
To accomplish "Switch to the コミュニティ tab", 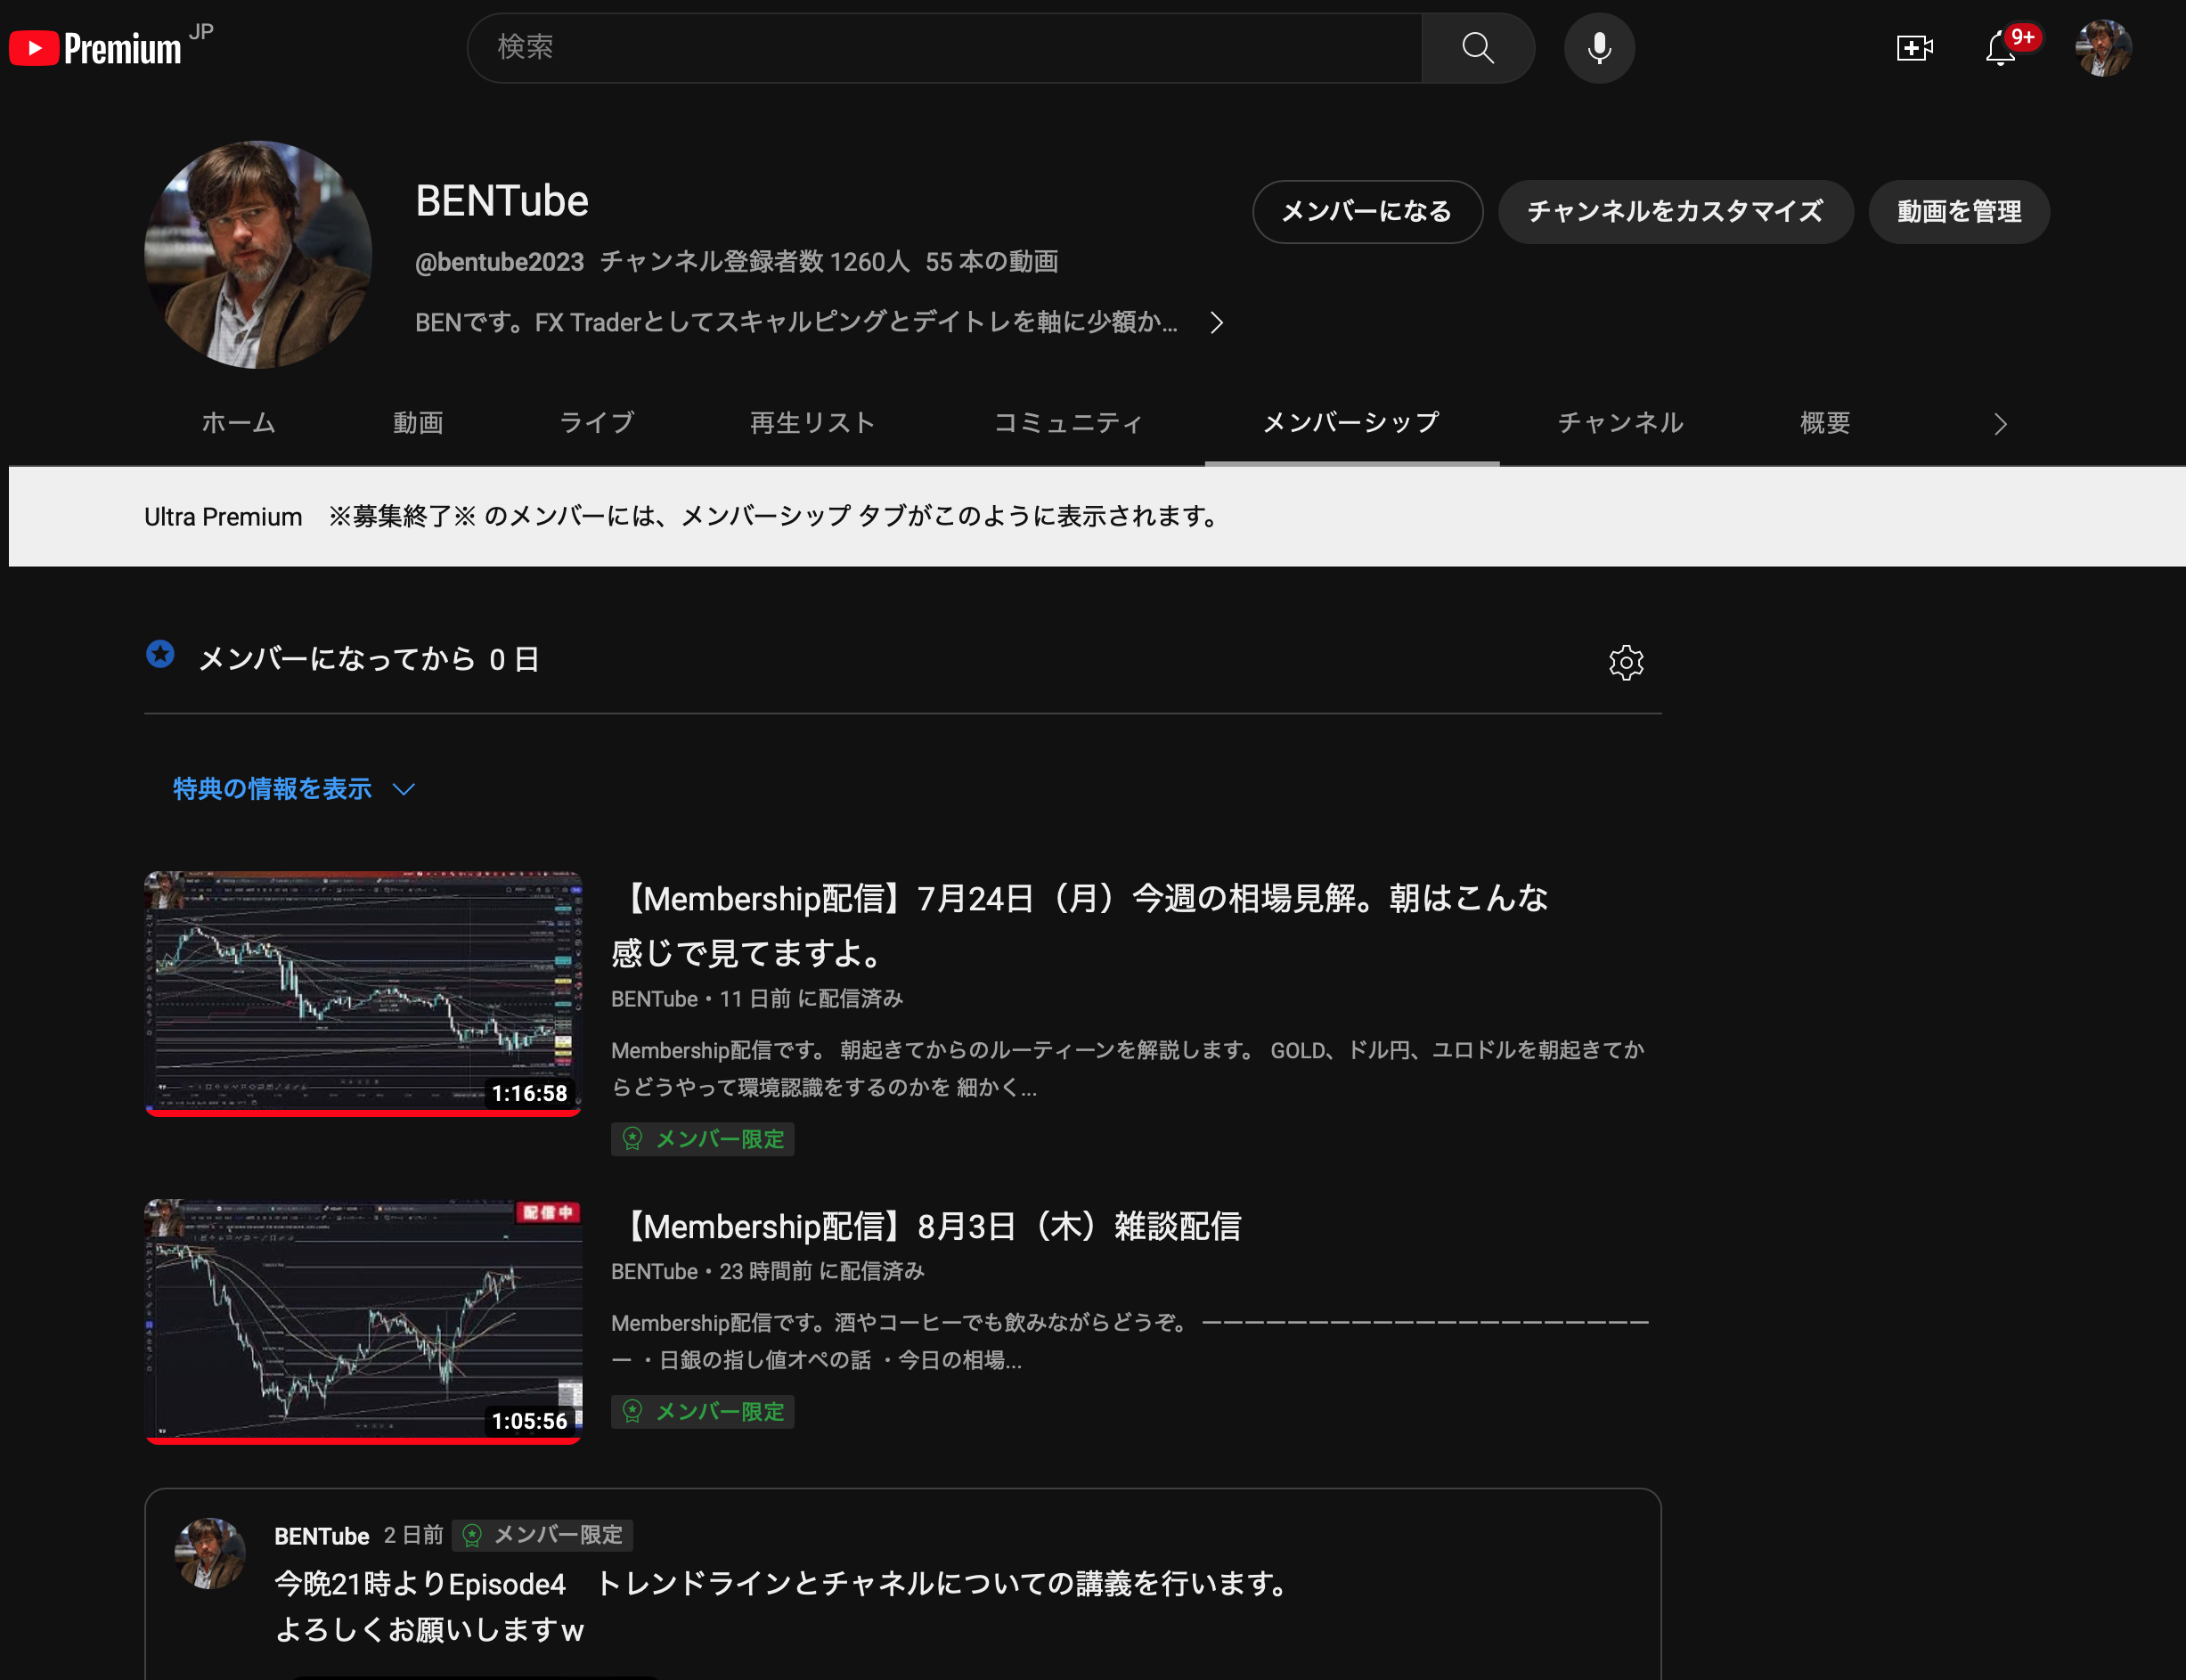I will point(1067,423).
